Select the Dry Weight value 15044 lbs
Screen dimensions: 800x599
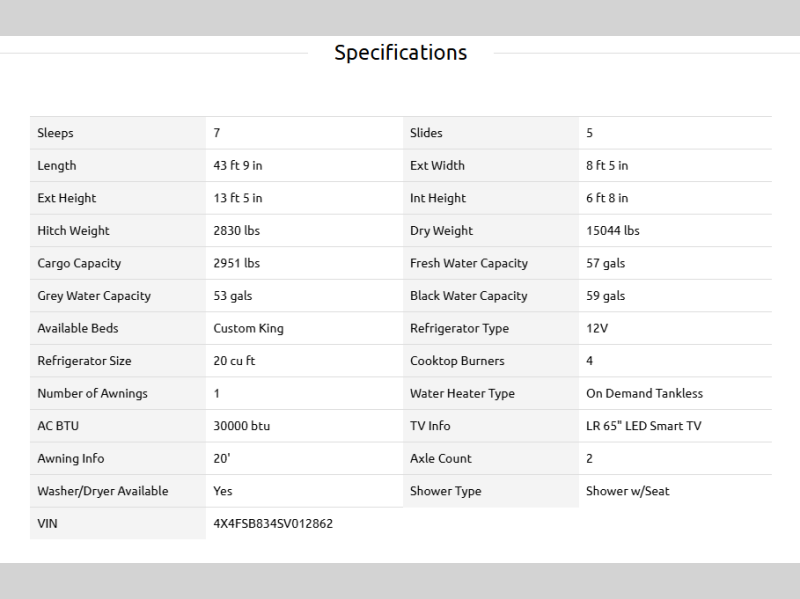click(x=612, y=231)
